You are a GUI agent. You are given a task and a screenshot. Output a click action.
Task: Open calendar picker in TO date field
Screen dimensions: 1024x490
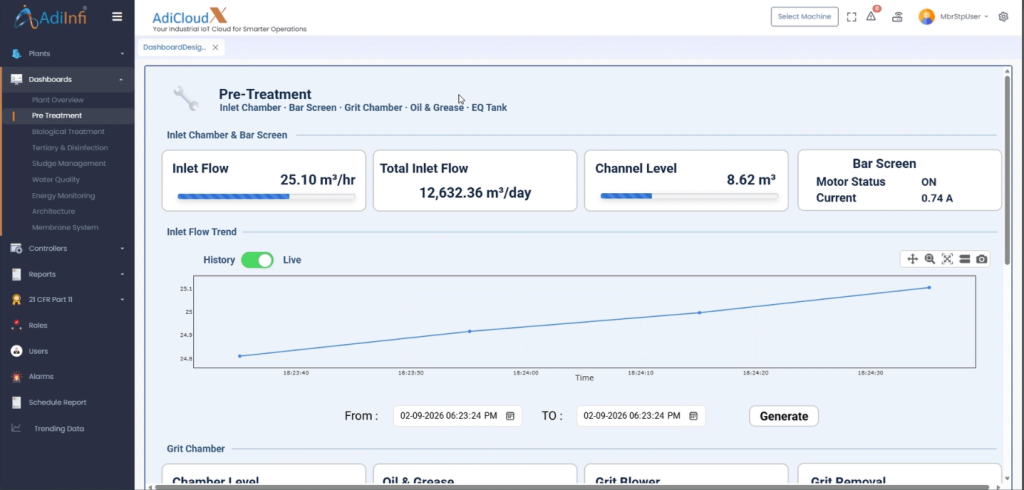694,416
